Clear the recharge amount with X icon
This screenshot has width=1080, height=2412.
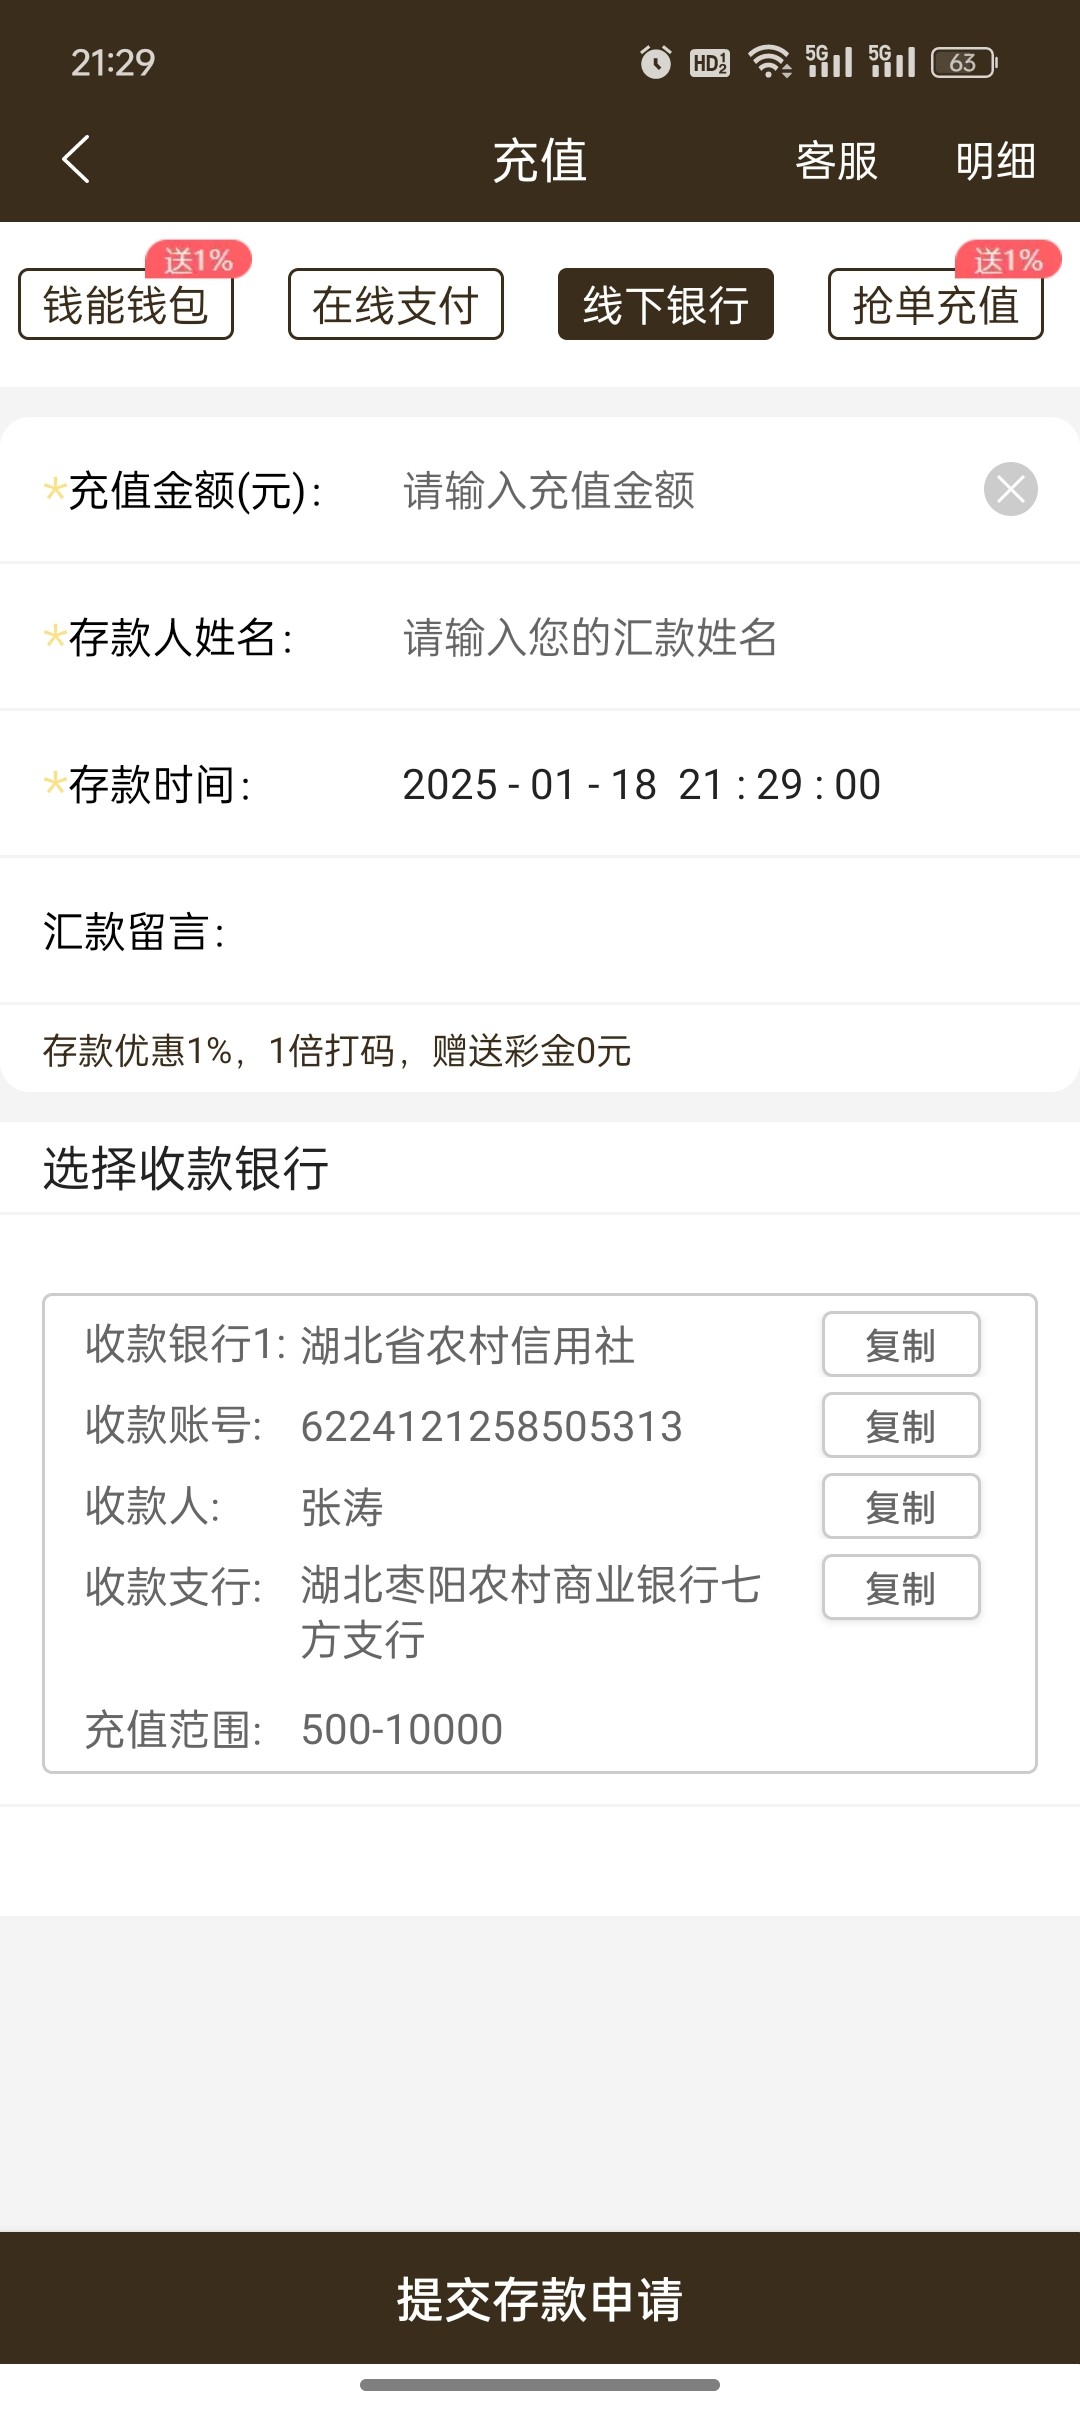coord(1010,490)
